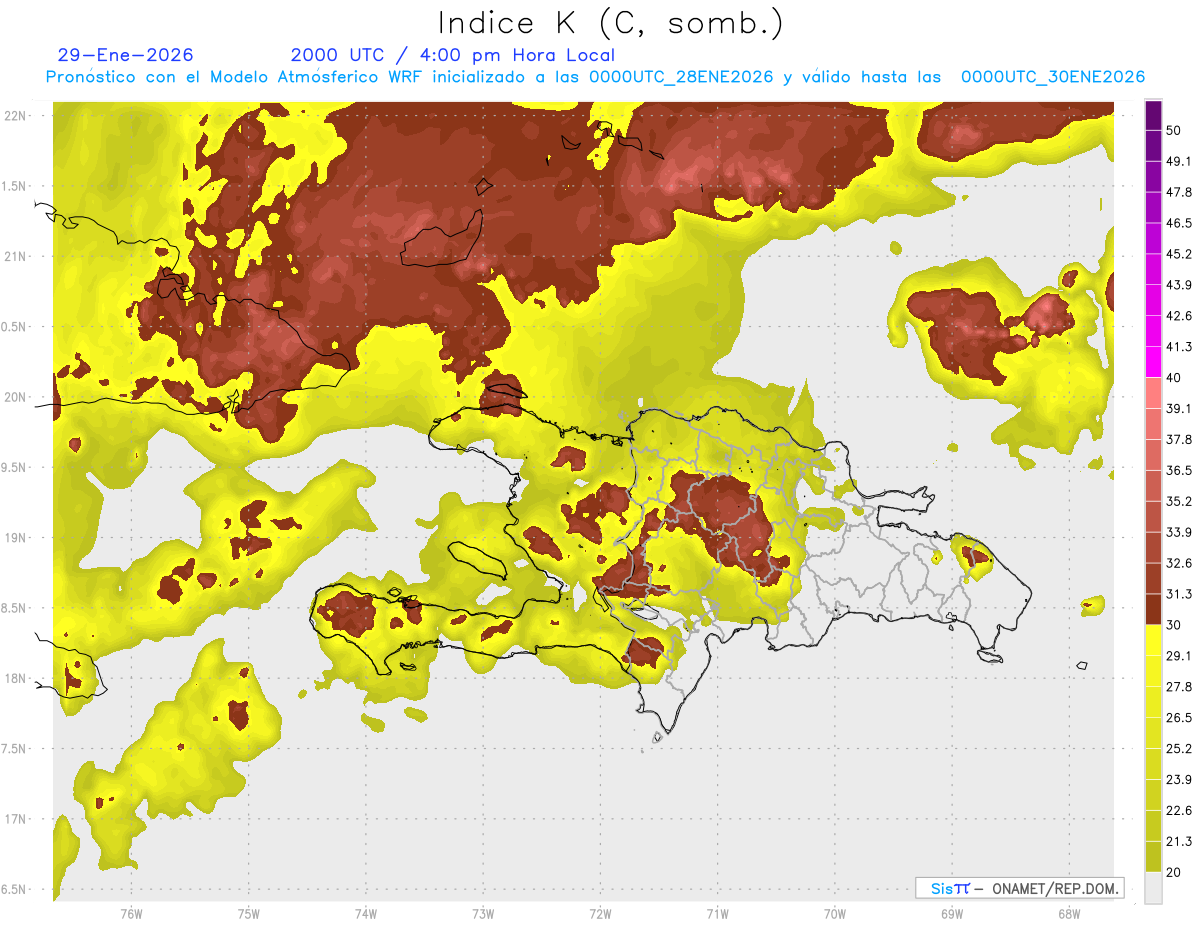Screen dimensions: 1200x927
Task: Click the 0000UTC_28ENE2026 initialization text
Action: 681,77
